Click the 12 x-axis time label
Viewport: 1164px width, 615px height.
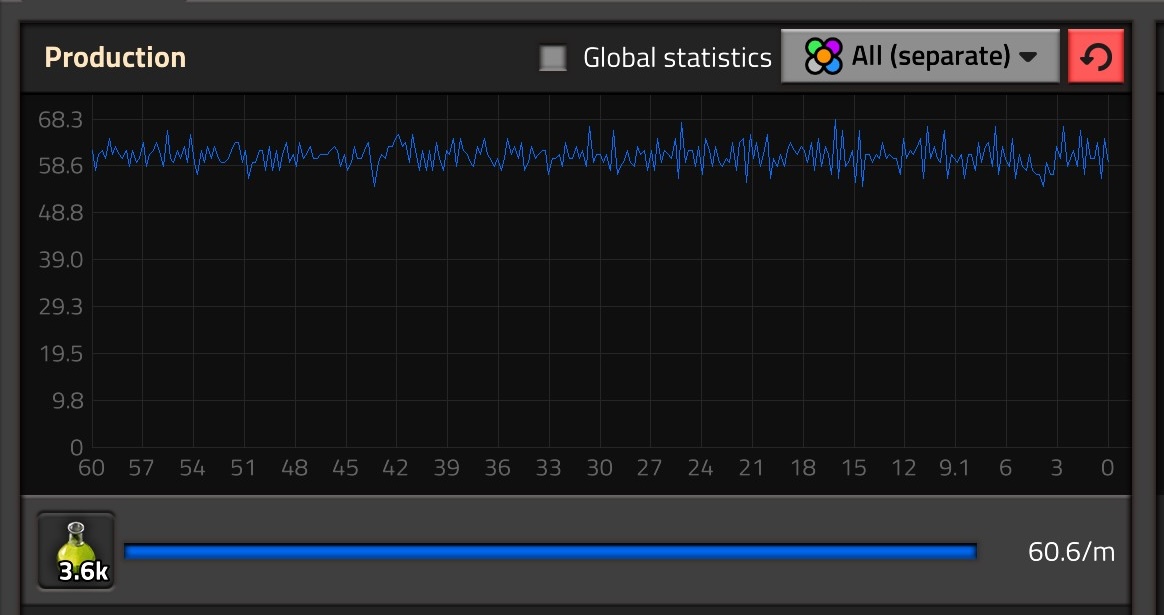click(x=903, y=468)
